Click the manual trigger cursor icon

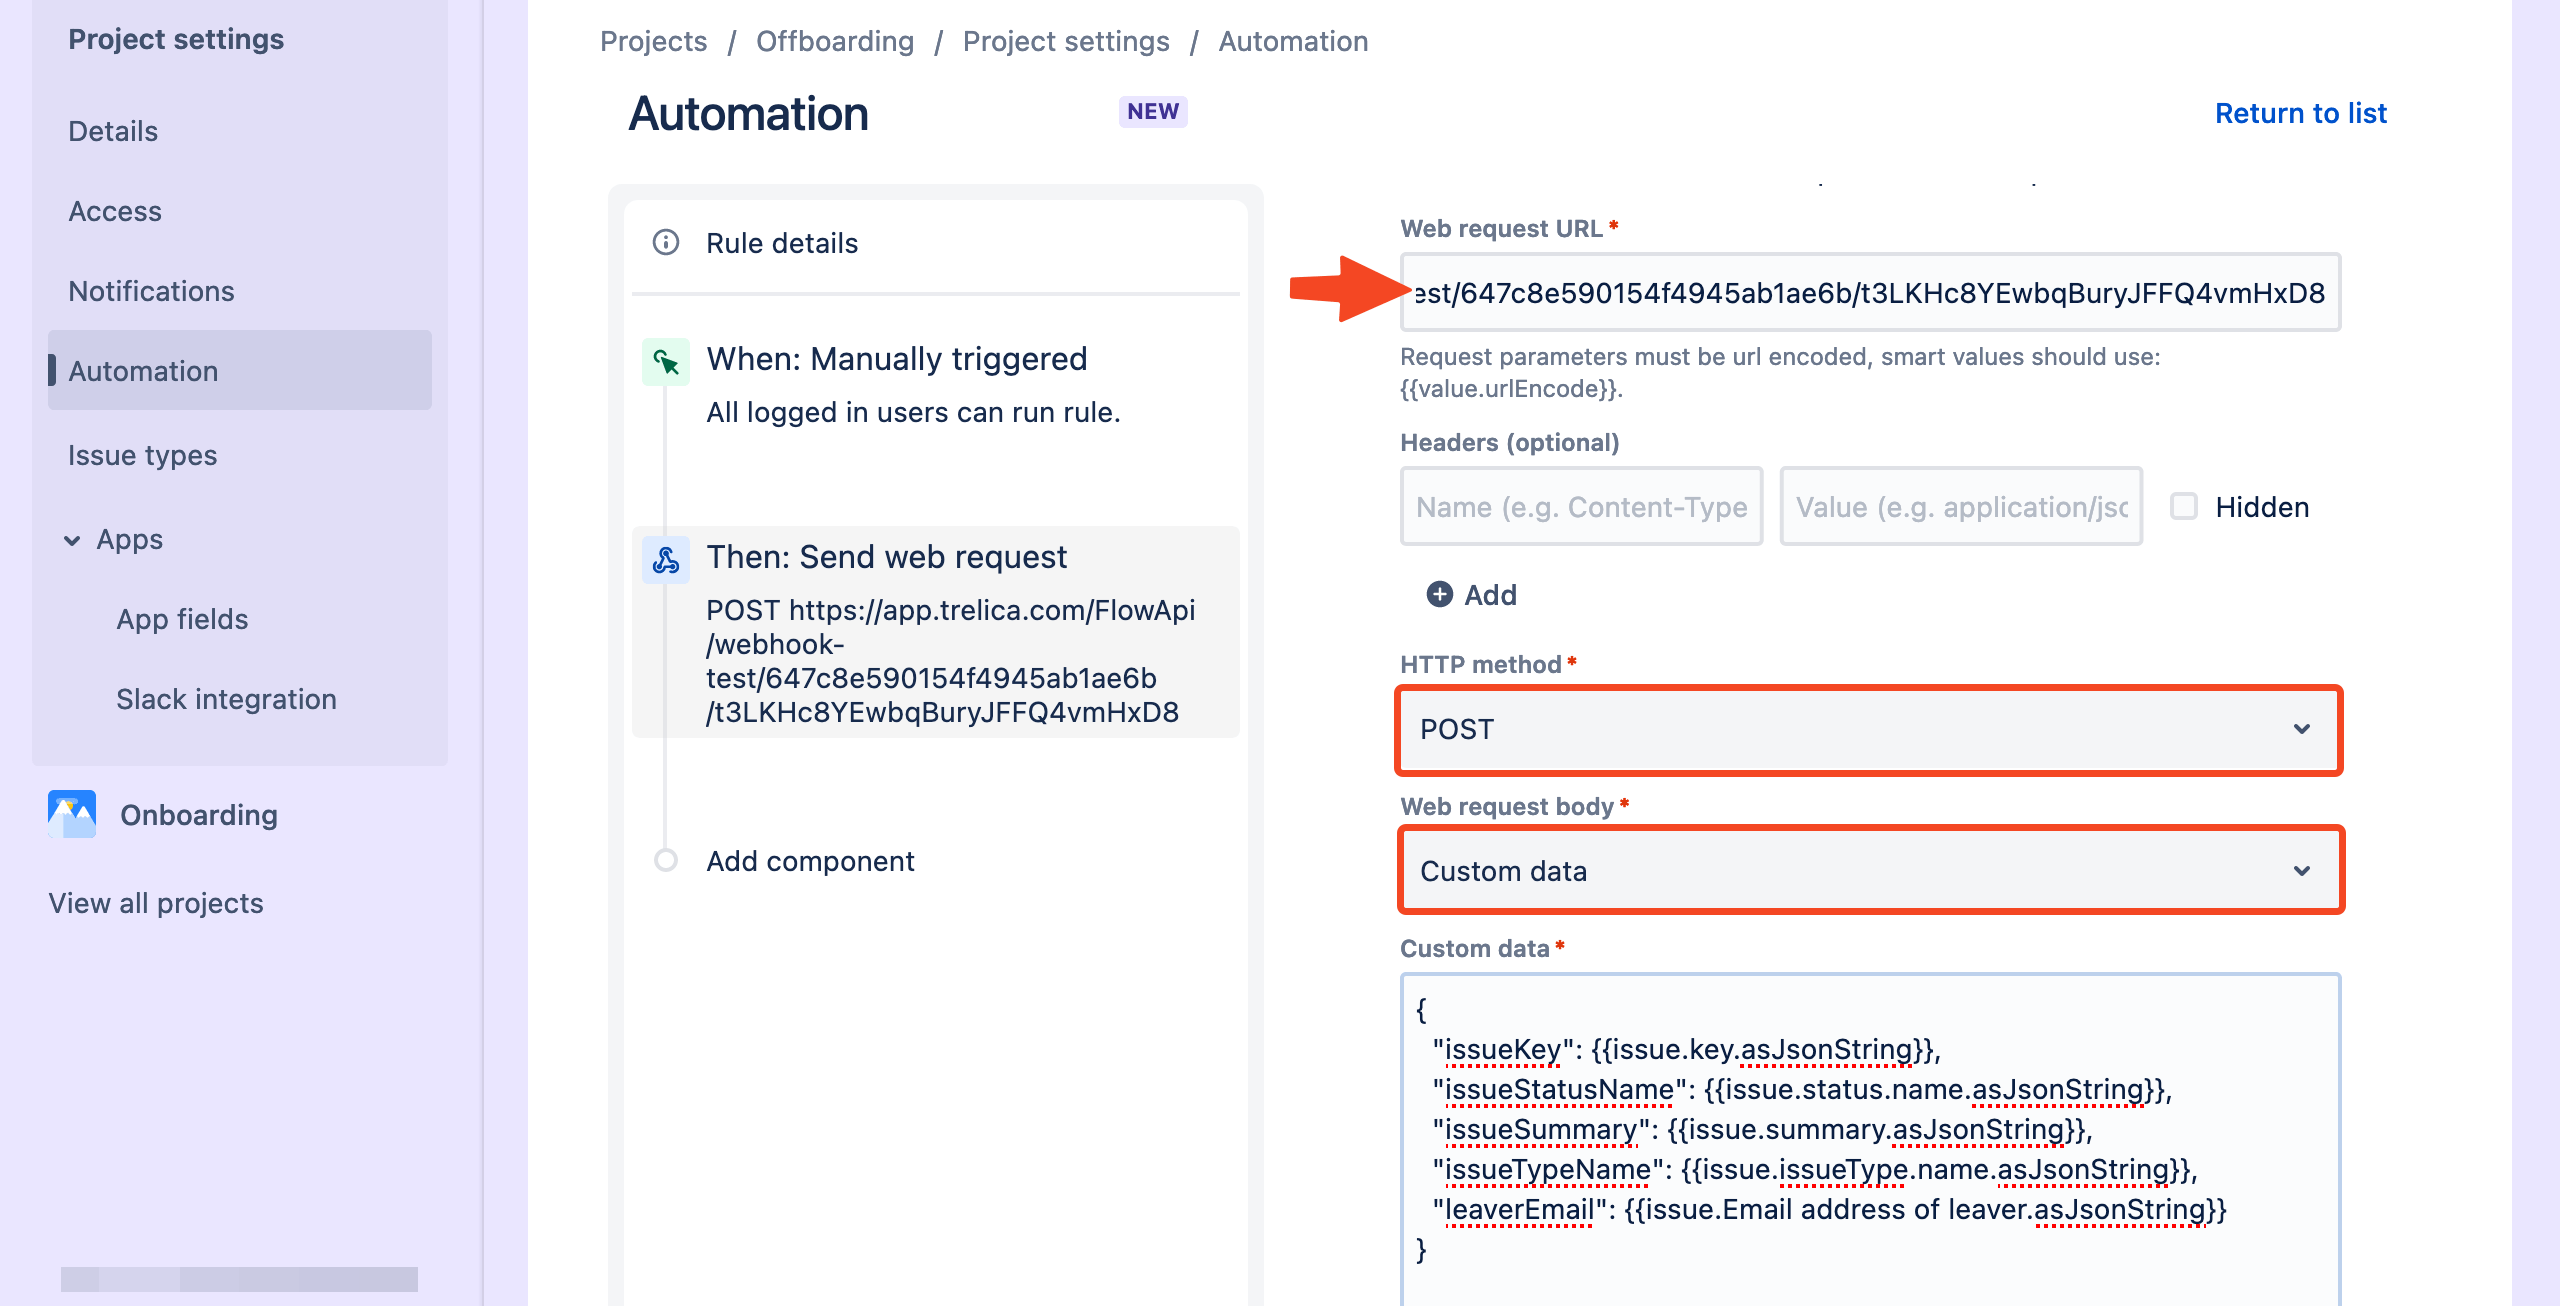[666, 361]
